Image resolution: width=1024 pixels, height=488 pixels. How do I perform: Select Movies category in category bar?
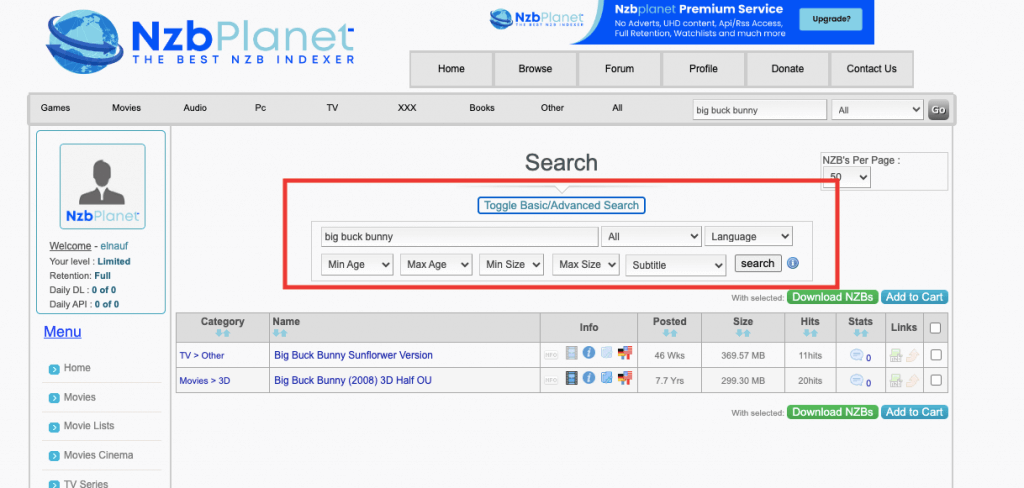126,108
